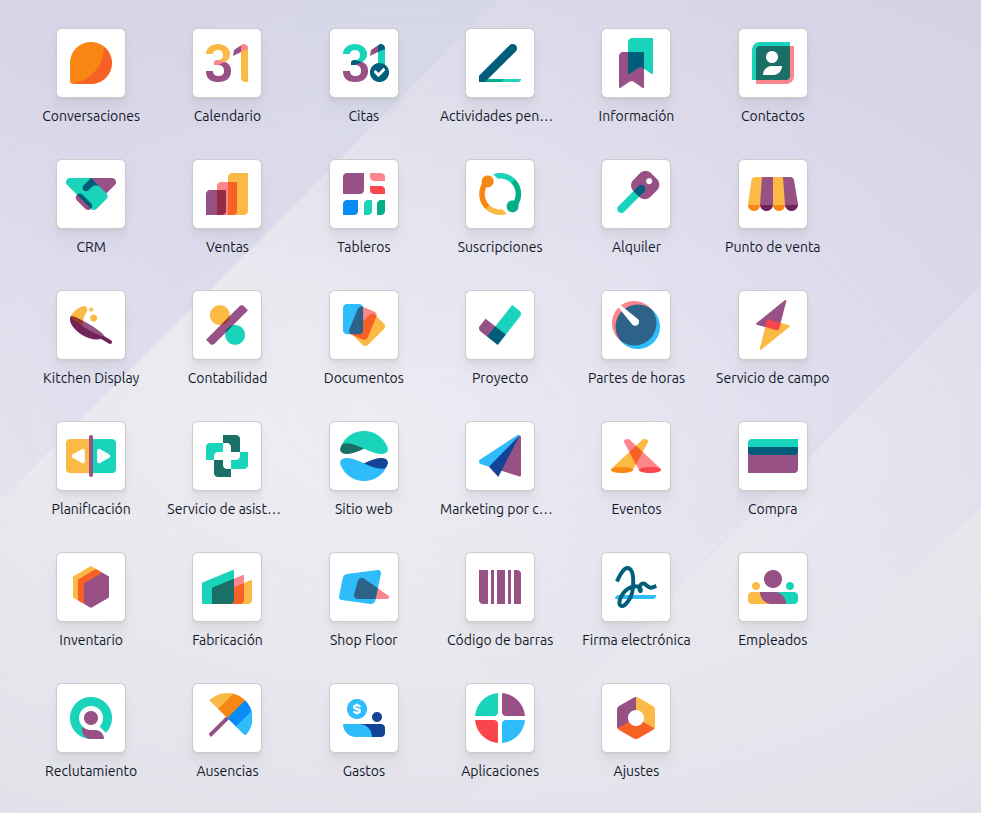Image resolution: width=981 pixels, height=813 pixels.
Task: Select the Servicio de campo app
Action: [772, 324]
